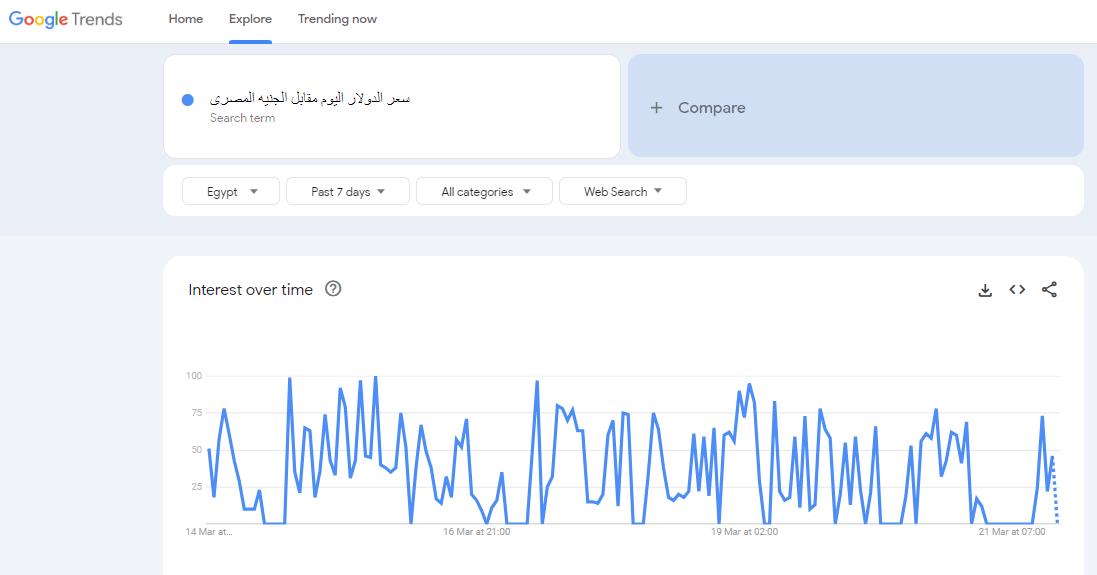This screenshot has width=1097, height=575.
Task: Open the embed code icon
Action: [1017, 290]
